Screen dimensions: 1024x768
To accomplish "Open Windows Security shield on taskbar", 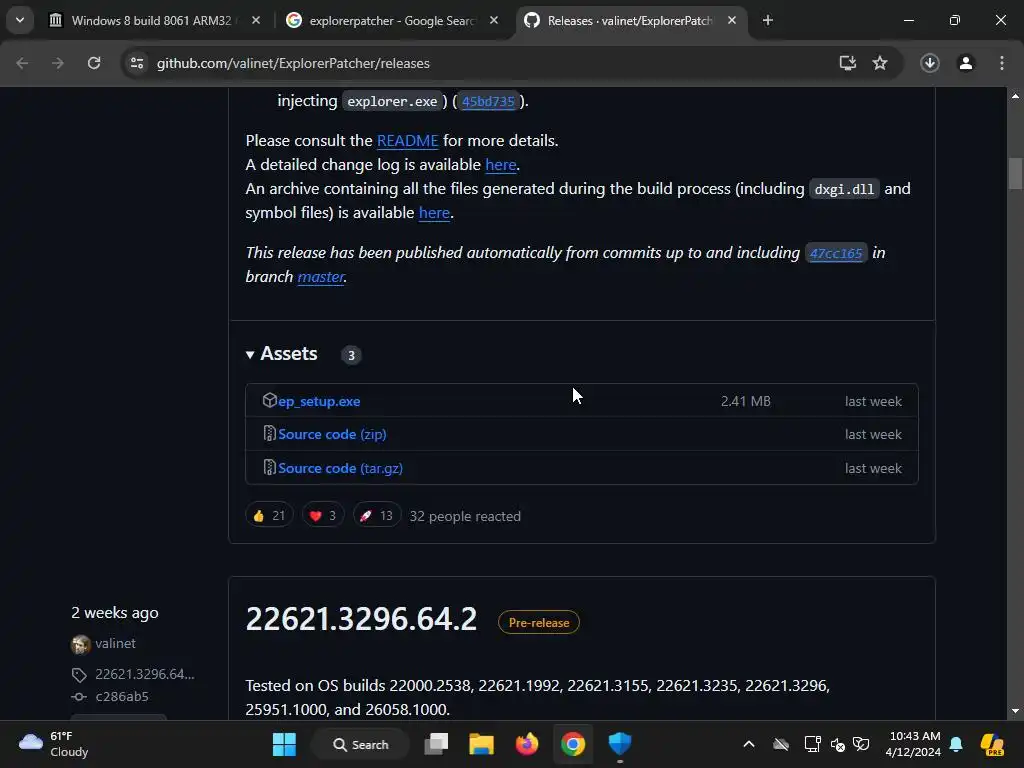I will coord(620,744).
